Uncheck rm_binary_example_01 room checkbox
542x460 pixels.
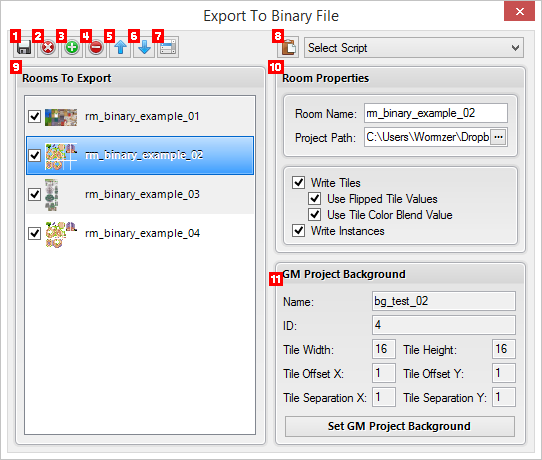(x=35, y=116)
